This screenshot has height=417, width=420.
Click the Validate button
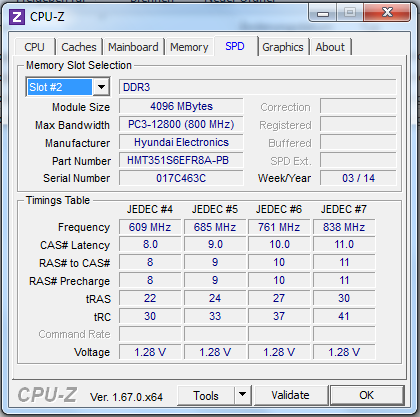[x=290, y=395]
